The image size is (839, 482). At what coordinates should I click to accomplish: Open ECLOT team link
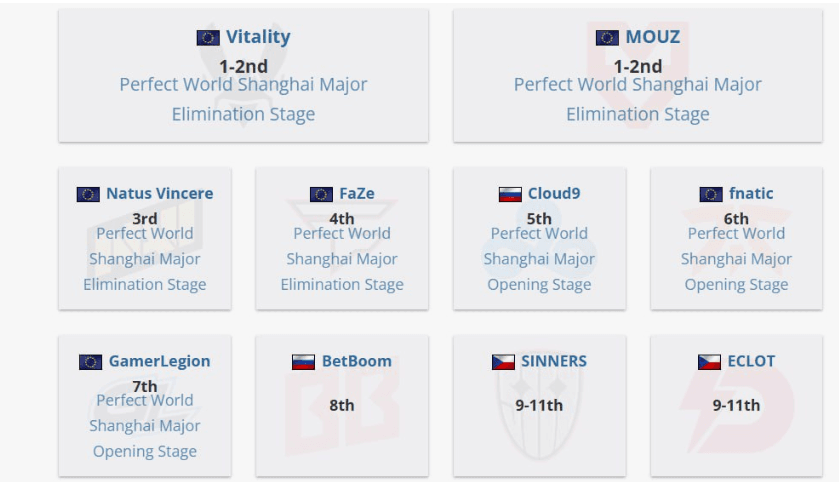(751, 361)
